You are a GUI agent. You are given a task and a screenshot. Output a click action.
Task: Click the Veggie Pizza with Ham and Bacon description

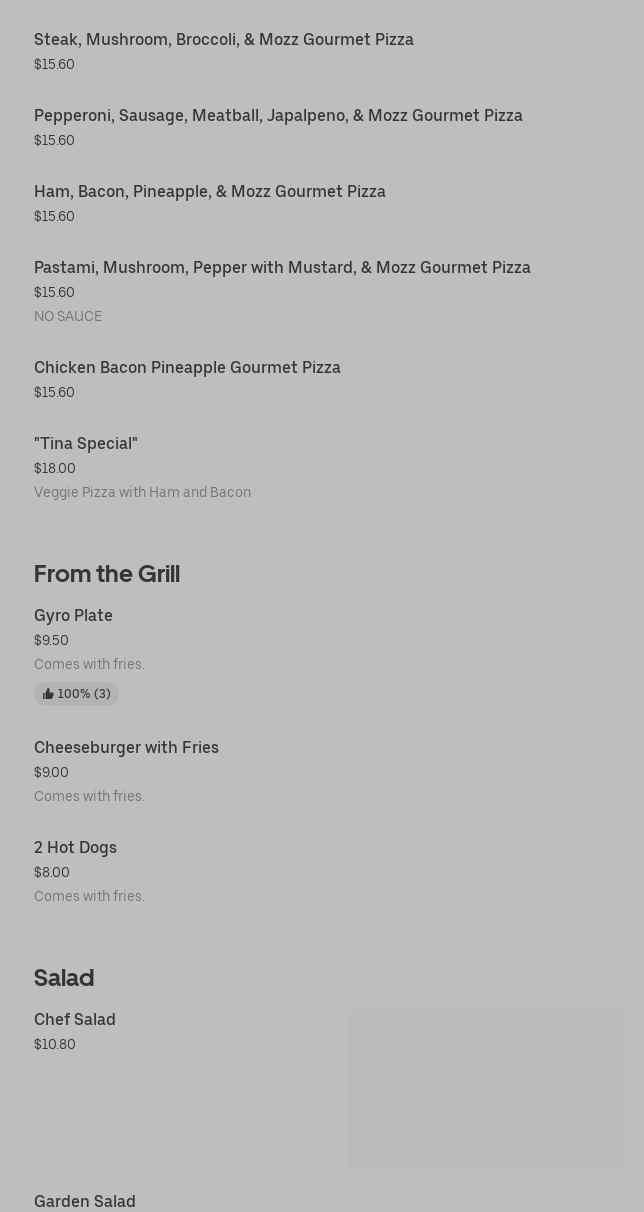point(142,493)
